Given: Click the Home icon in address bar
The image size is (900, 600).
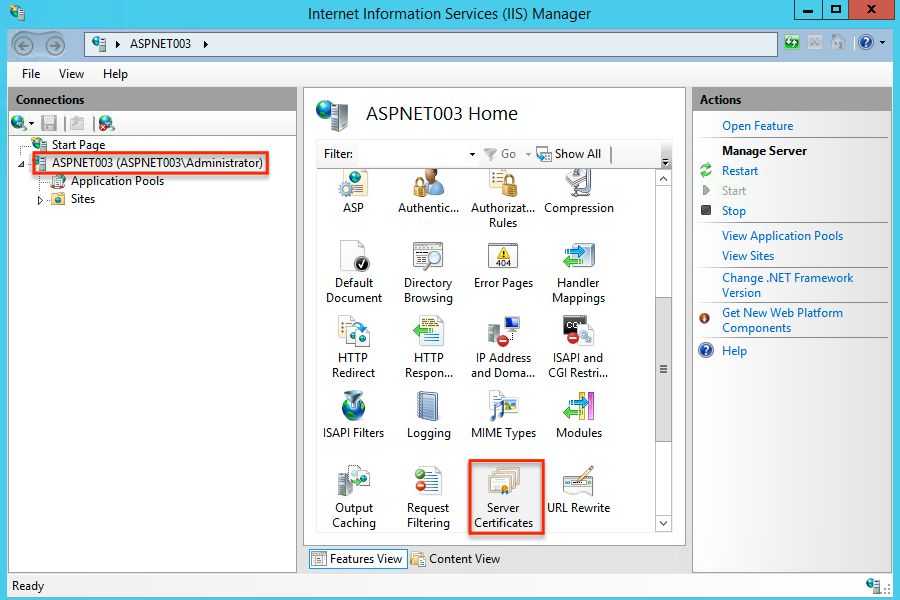Looking at the screenshot, I should coord(838,42).
